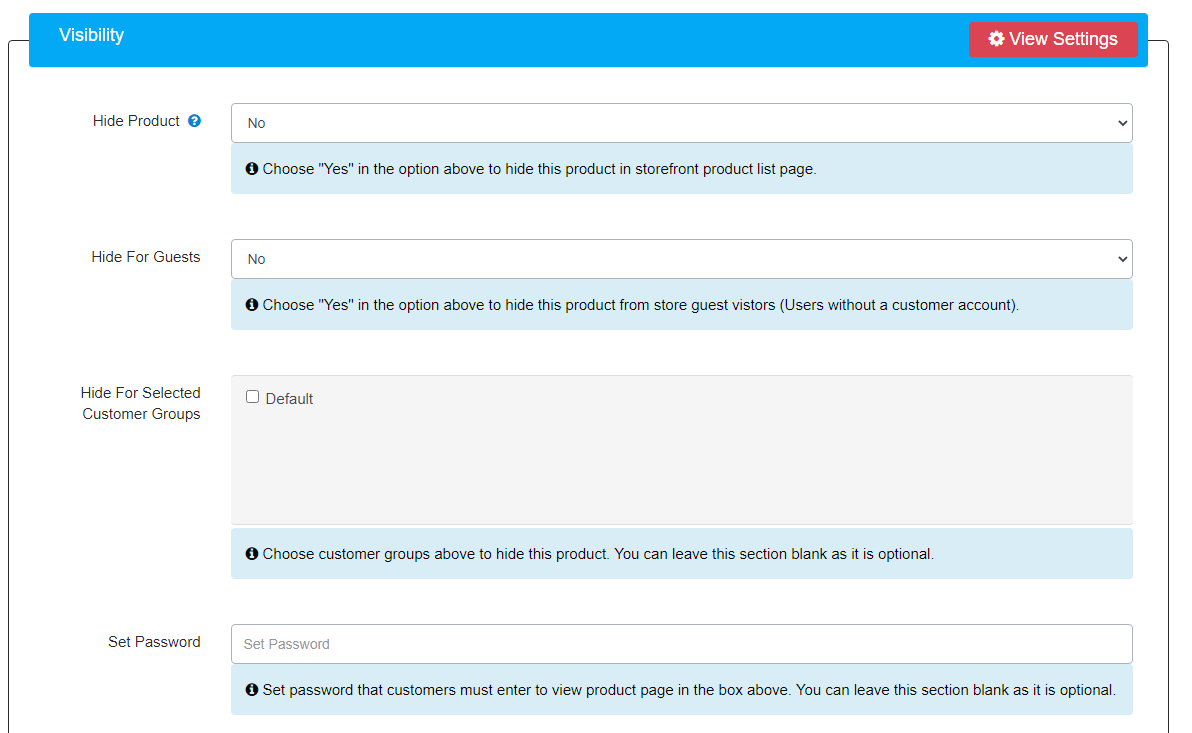The width and height of the screenshot is (1192, 733).
Task: Click the help question mark beside Hide Product
Action: tap(195, 121)
